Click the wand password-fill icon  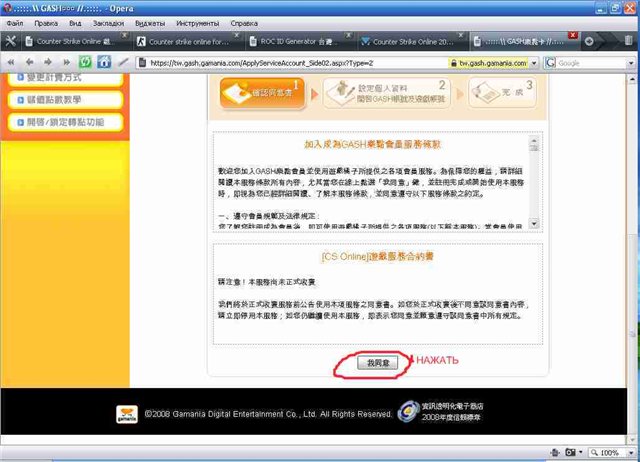point(123,62)
